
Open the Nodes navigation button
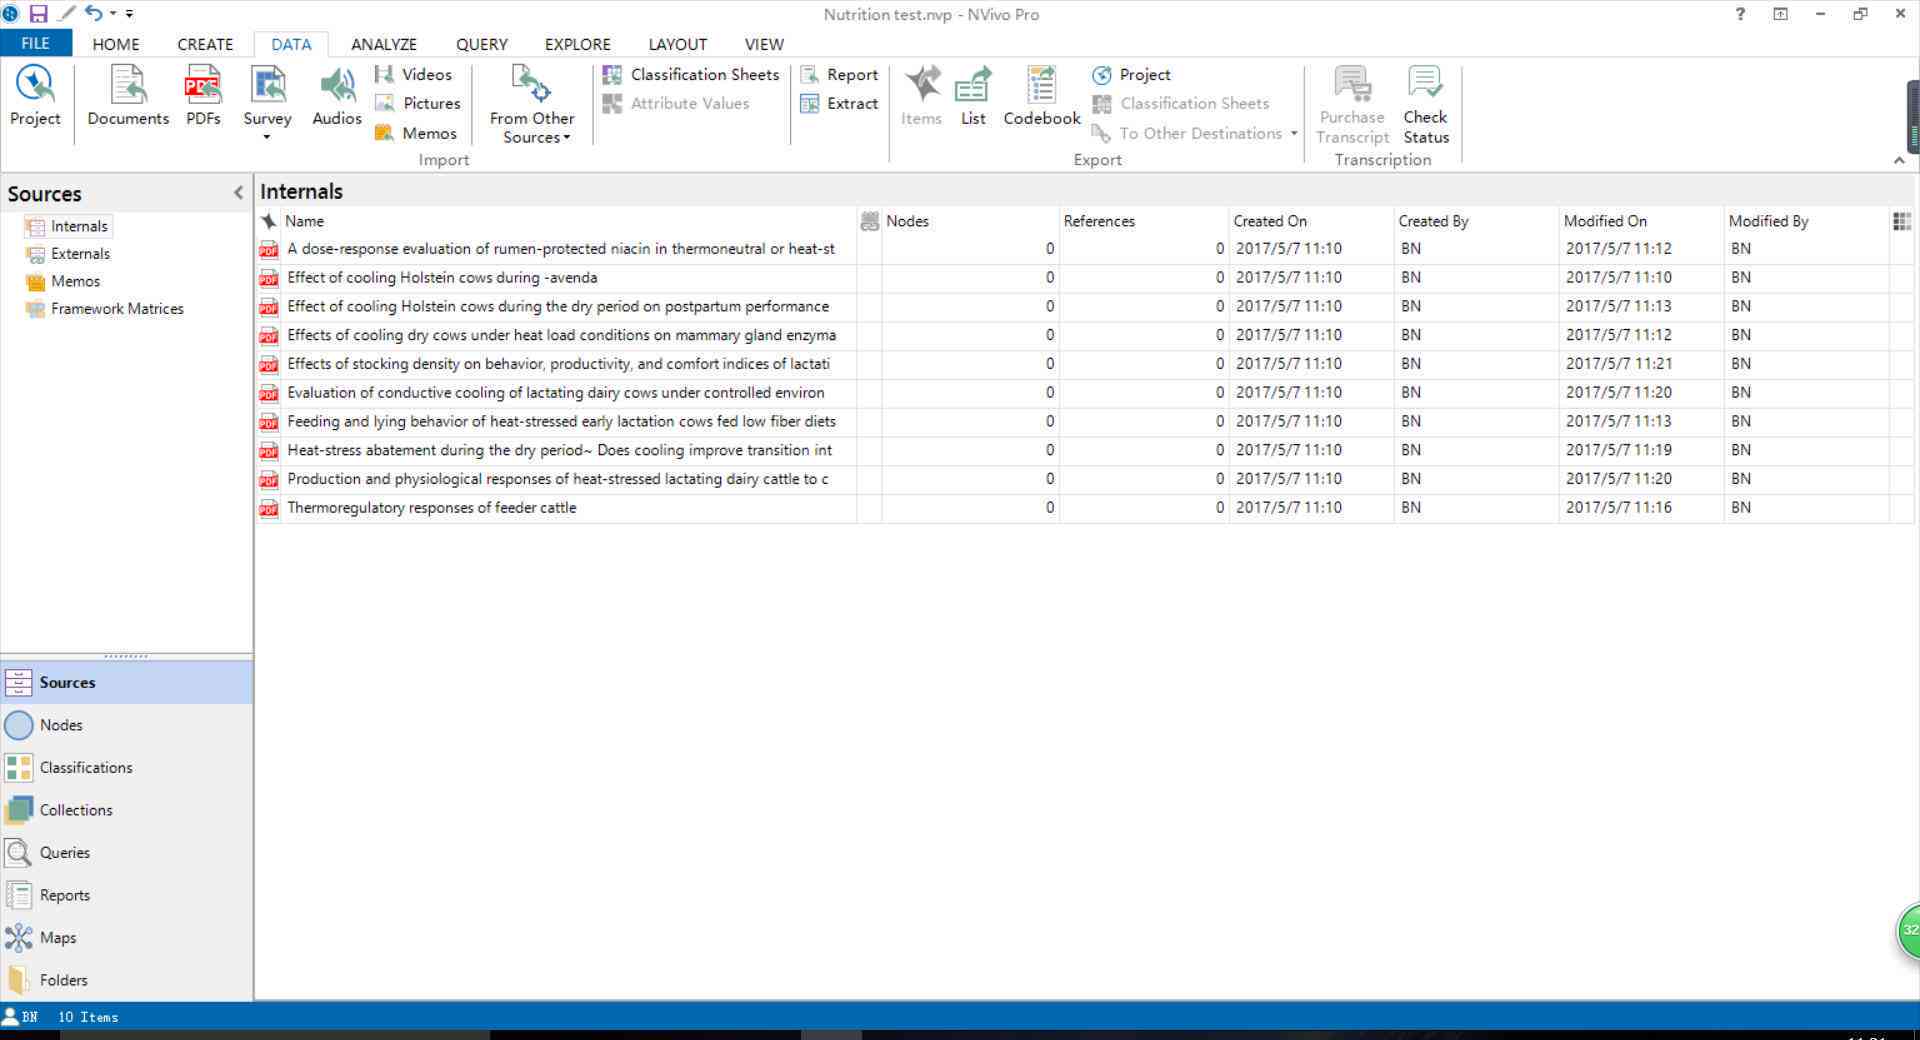[x=126, y=725]
